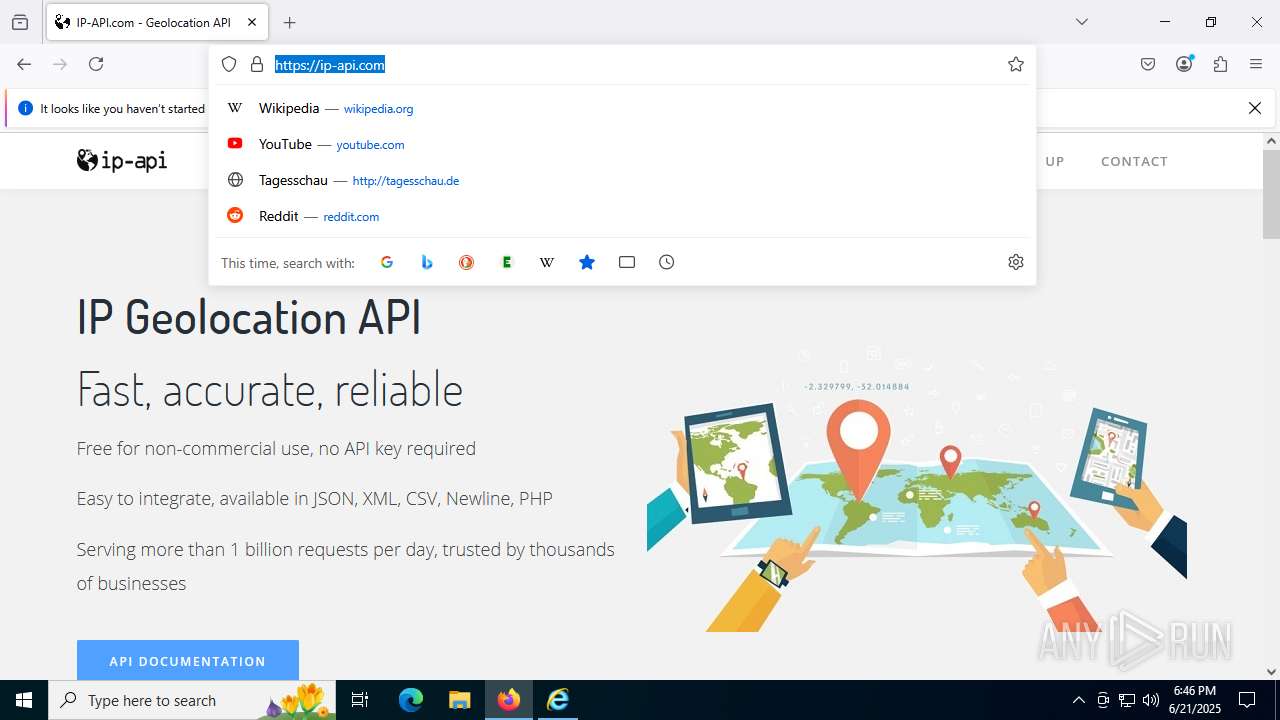Viewport: 1280px width, 720px height.
Task: Select the IP-API.com Geolocation API tab
Action: tap(157, 22)
